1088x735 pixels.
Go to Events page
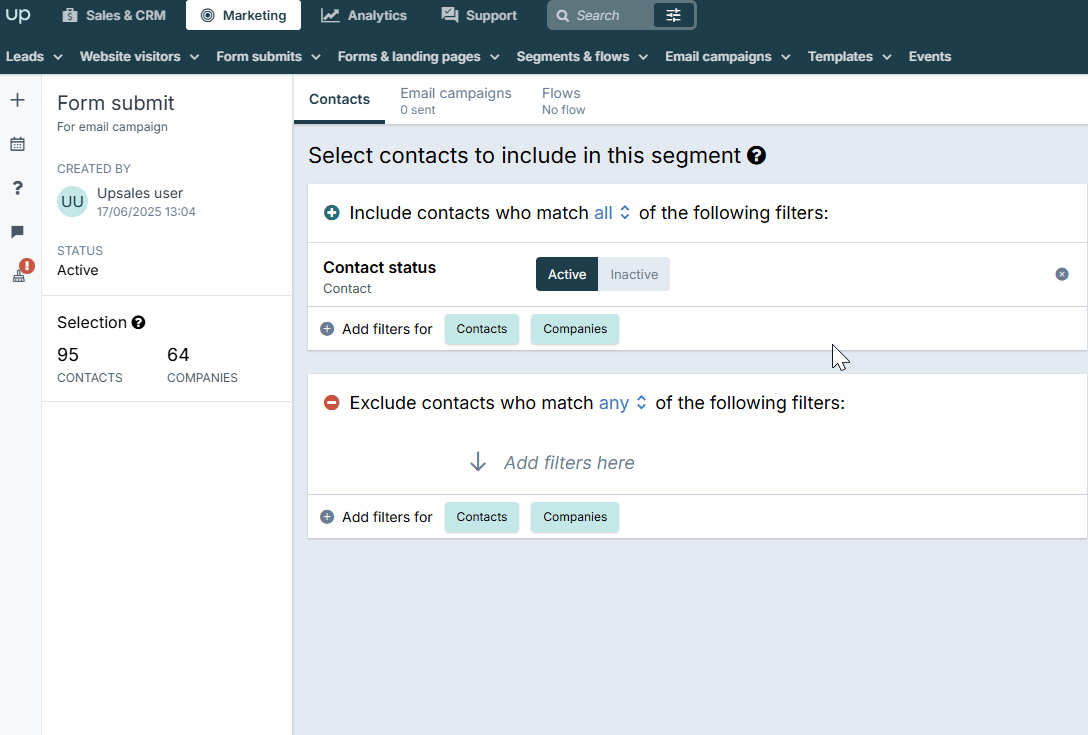[x=930, y=56]
